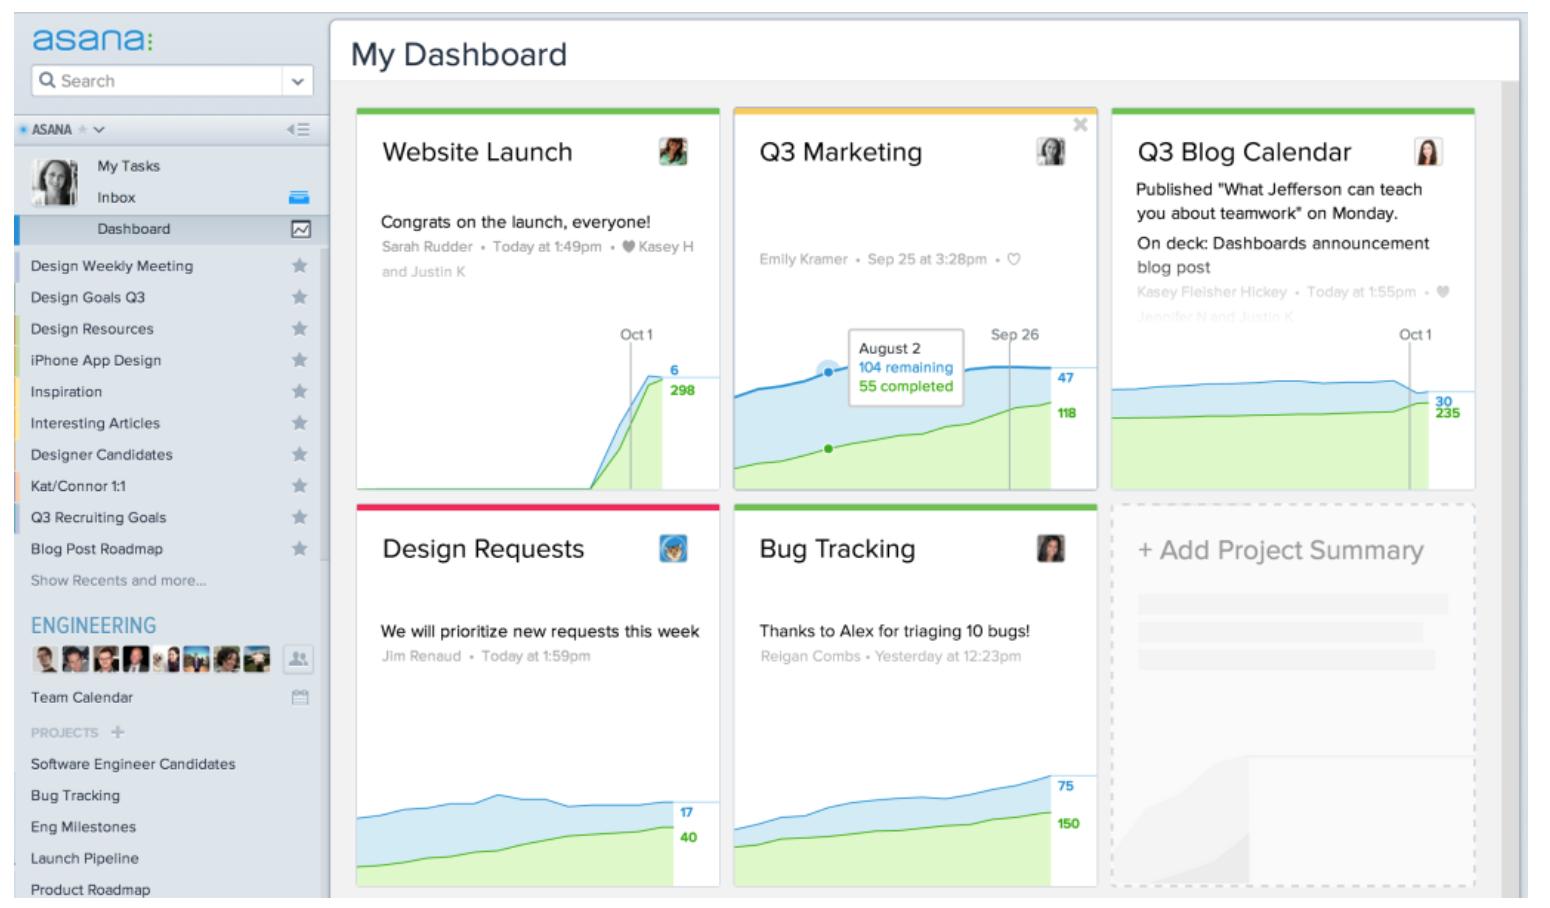Collapse the sidebar with the arrow icon
1550x908 pixels.
(298, 130)
